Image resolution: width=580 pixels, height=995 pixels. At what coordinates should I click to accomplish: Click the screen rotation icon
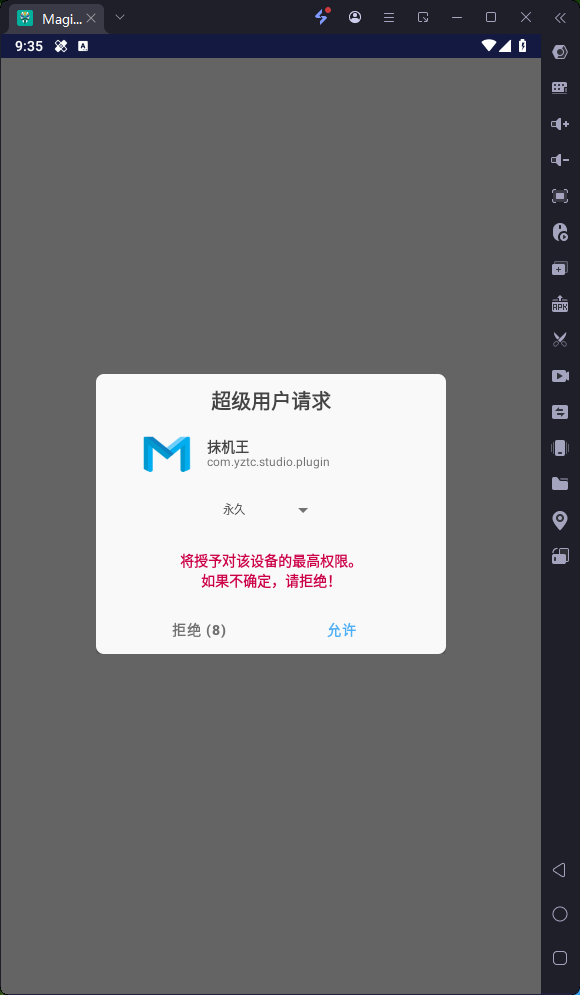point(560,557)
